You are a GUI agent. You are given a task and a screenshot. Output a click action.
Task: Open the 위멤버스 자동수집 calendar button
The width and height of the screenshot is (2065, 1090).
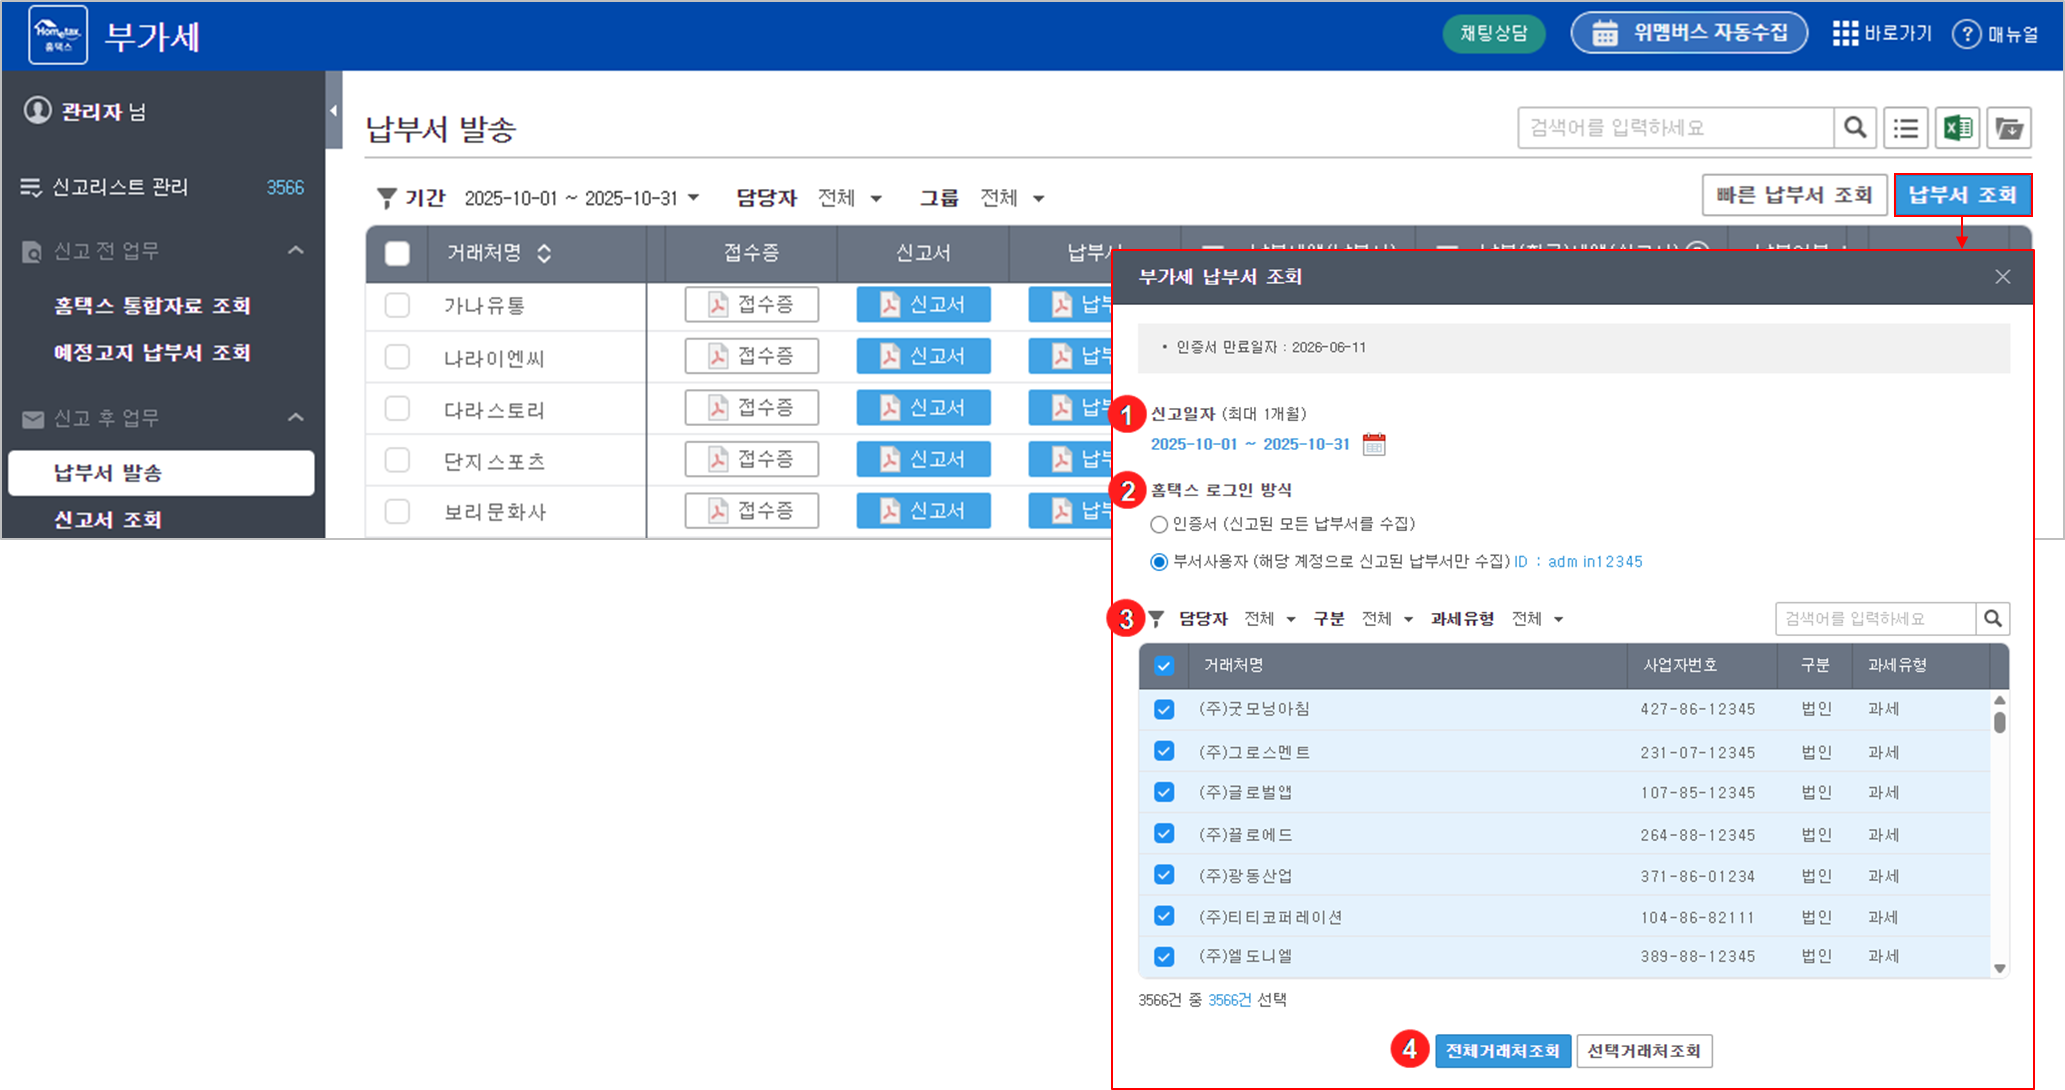tap(1689, 33)
